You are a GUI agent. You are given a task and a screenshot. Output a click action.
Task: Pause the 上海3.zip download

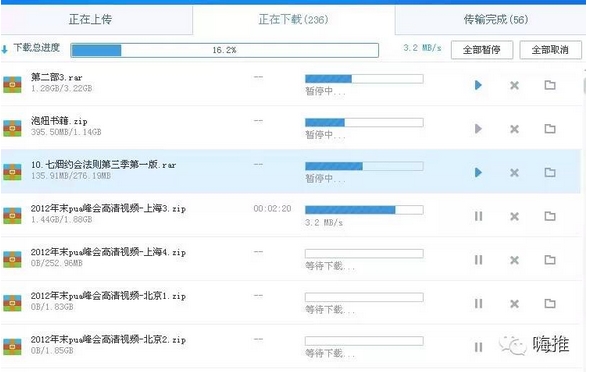(478, 216)
